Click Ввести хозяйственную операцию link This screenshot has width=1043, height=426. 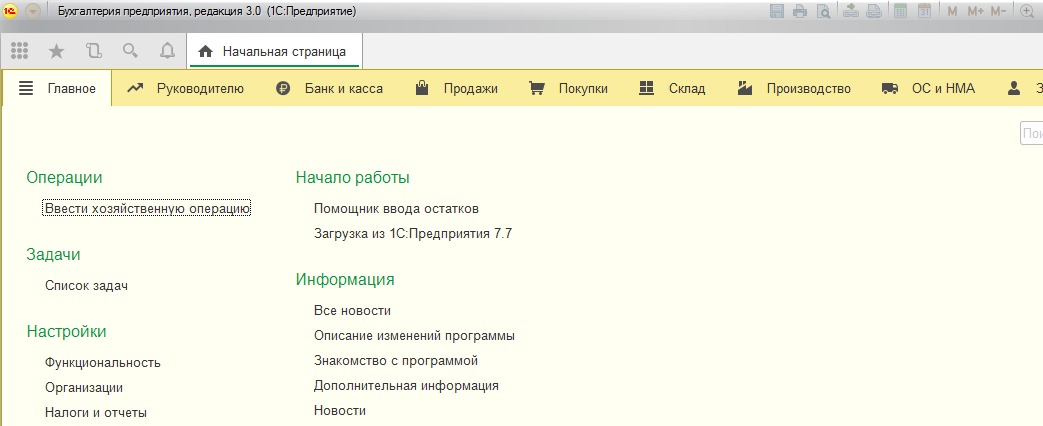click(x=147, y=208)
